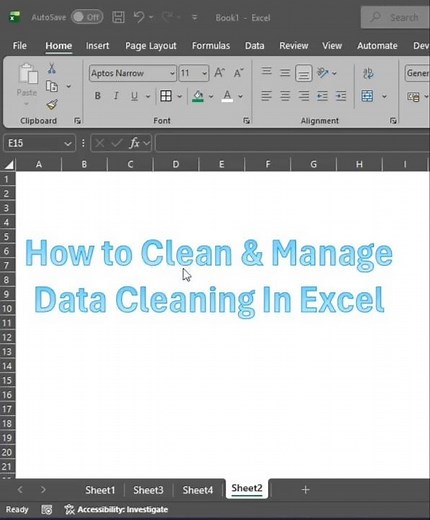Image resolution: width=430 pixels, height=520 pixels.
Task: Click the Align Right icon
Action: [303, 96]
